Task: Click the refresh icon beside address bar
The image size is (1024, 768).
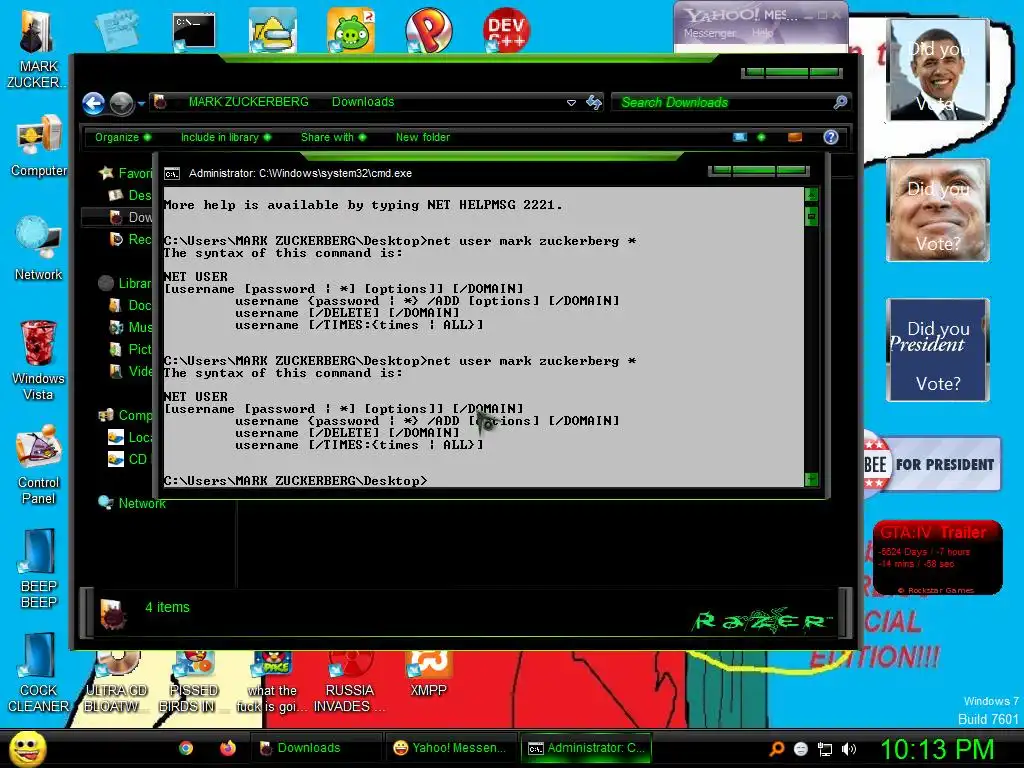Action: click(594, 103)
